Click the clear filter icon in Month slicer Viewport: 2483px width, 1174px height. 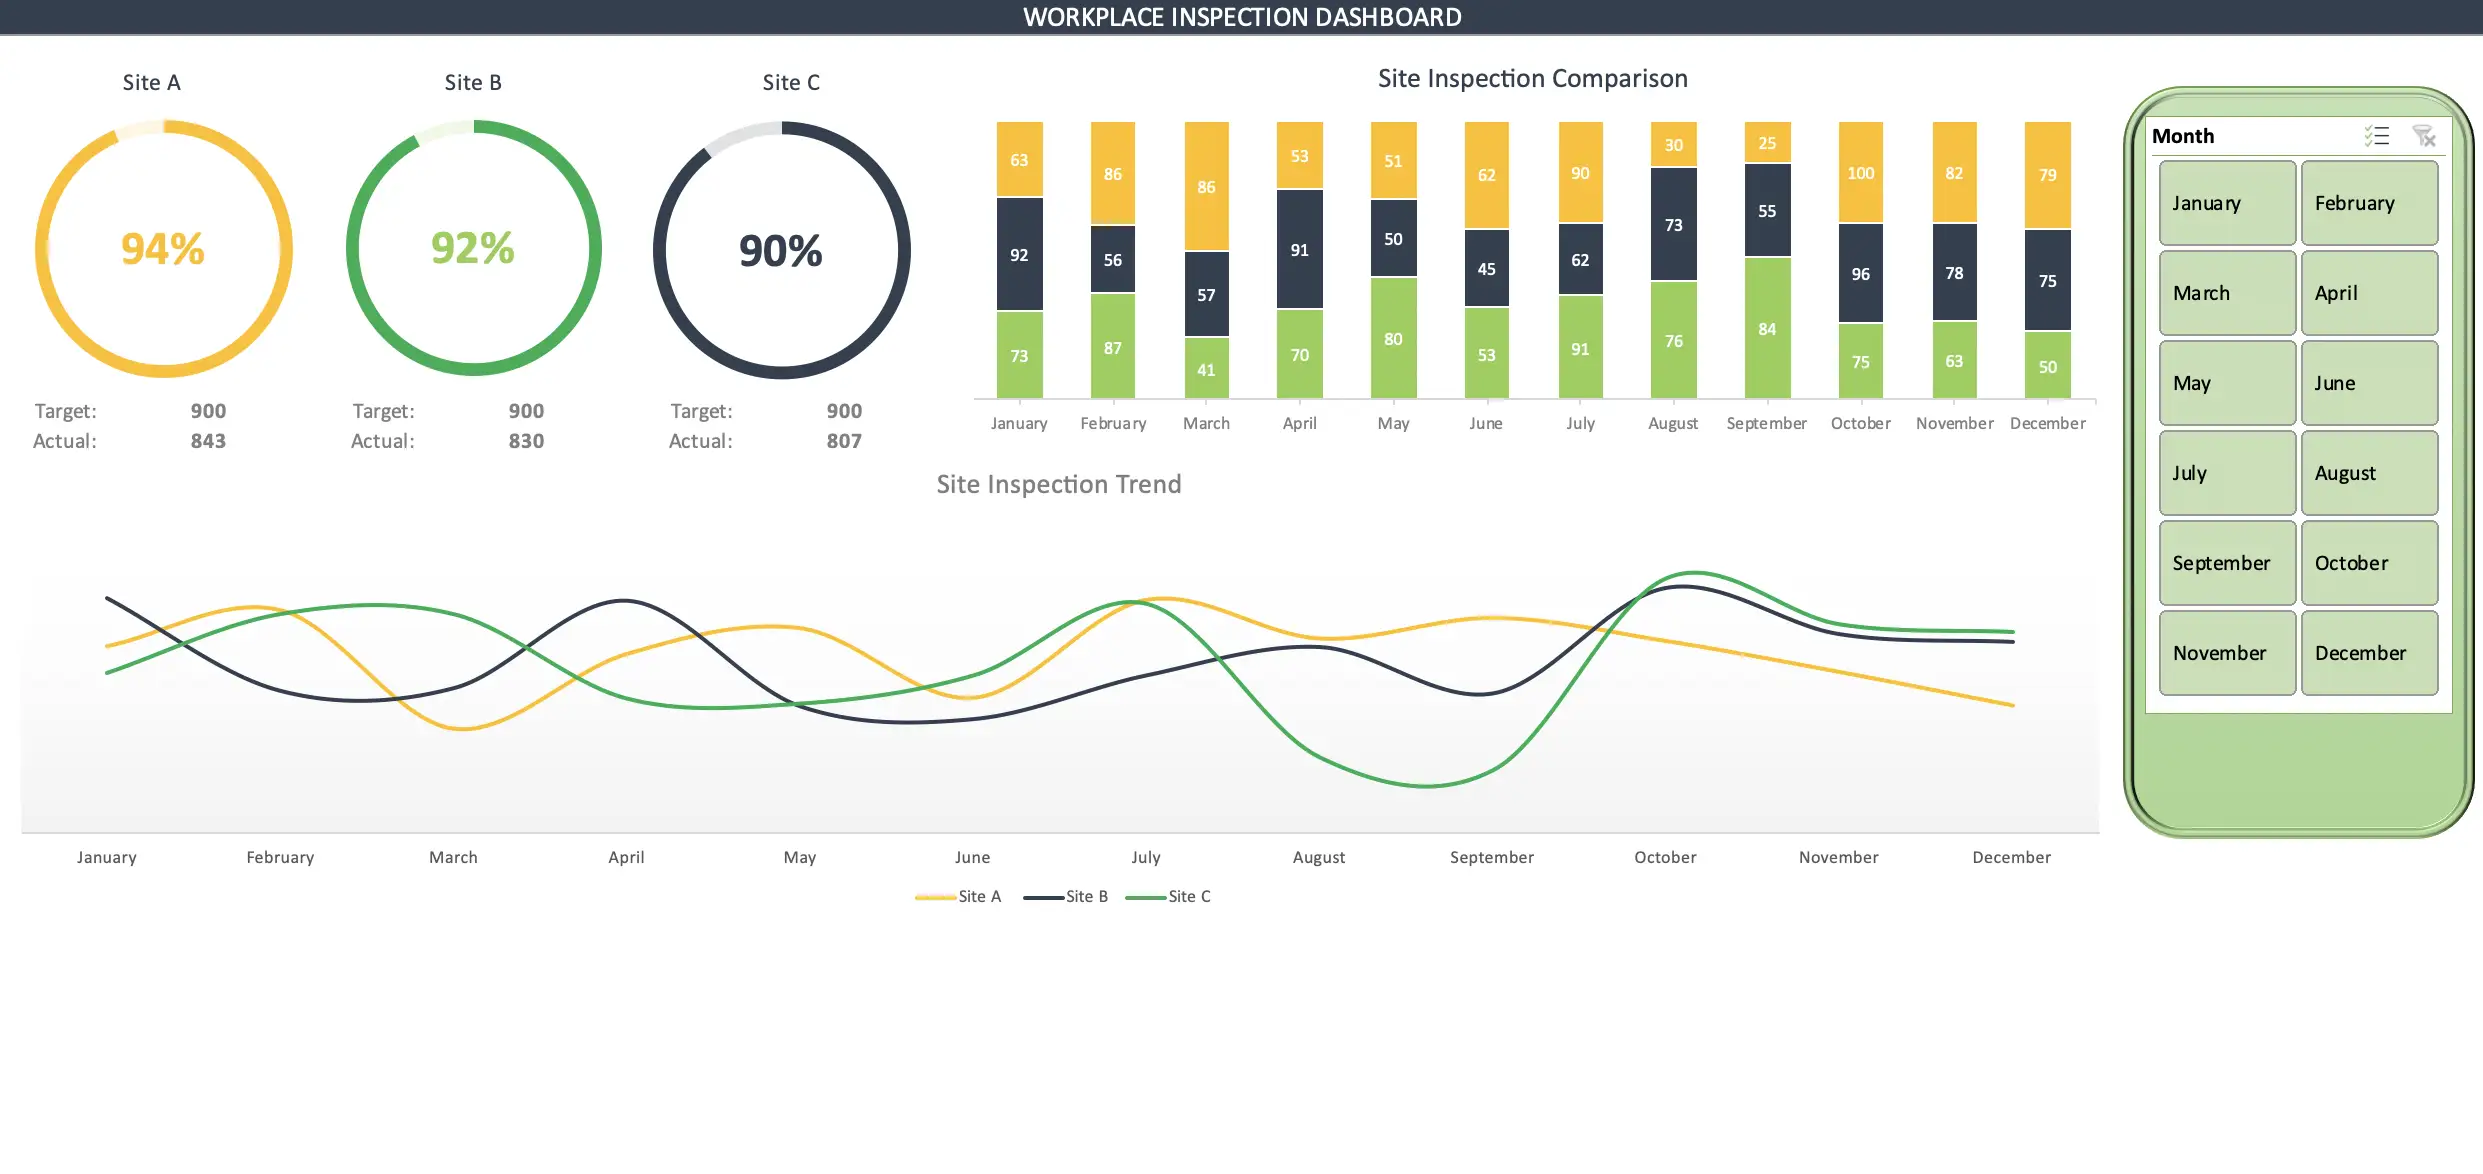click(x=2424, y=136)
